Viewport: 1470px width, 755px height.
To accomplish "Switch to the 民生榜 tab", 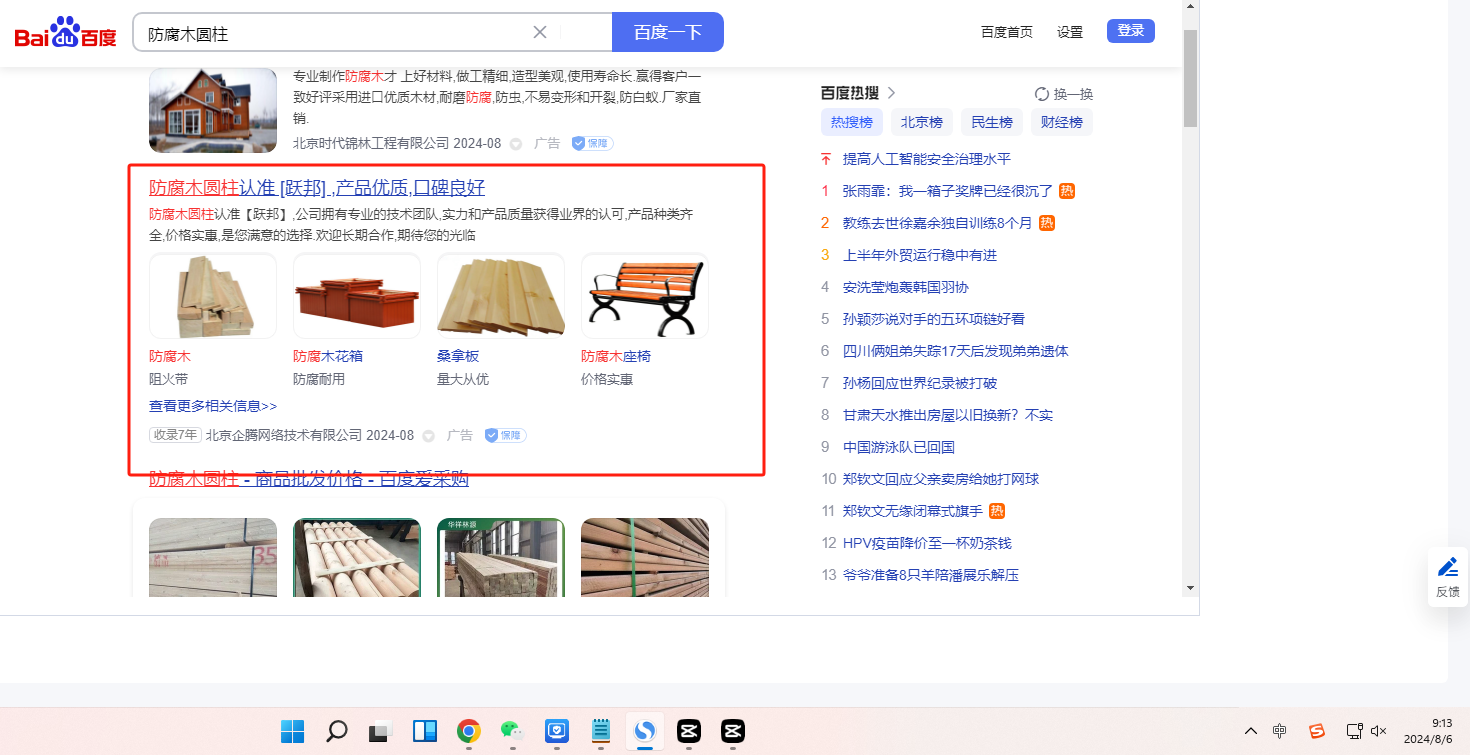I will tap(992, 122).
